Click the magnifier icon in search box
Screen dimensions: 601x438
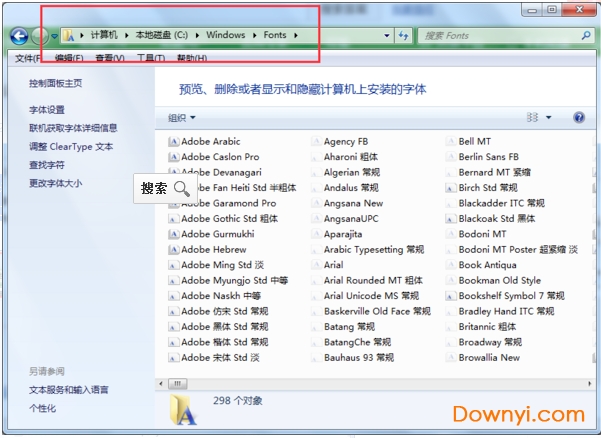586,36
